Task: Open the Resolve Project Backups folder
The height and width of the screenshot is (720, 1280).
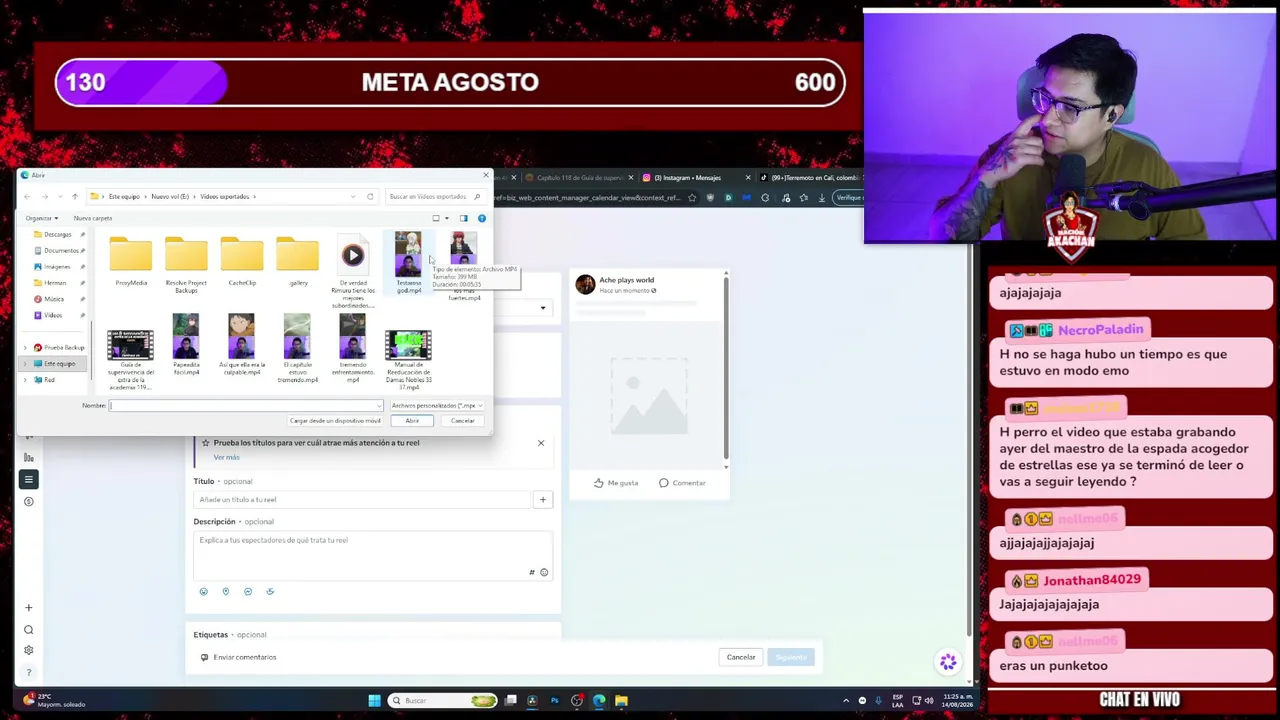Action: (x=186, y=263)
